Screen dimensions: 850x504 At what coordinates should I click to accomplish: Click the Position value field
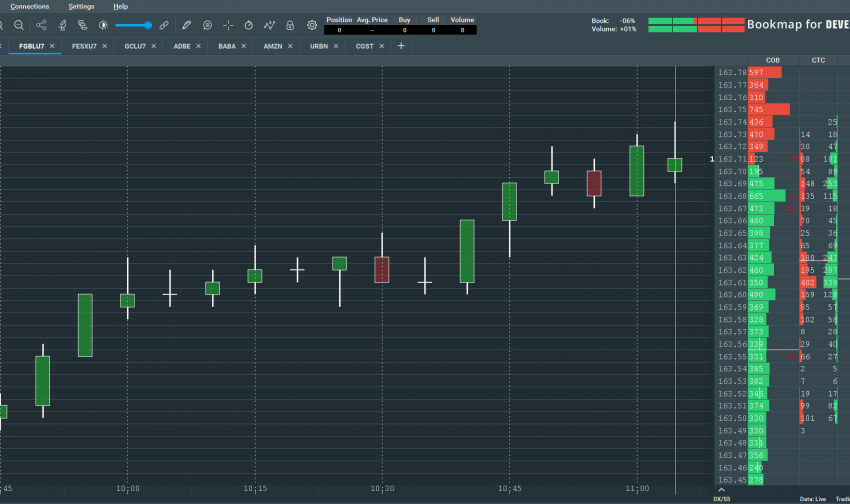coord(339,30)
